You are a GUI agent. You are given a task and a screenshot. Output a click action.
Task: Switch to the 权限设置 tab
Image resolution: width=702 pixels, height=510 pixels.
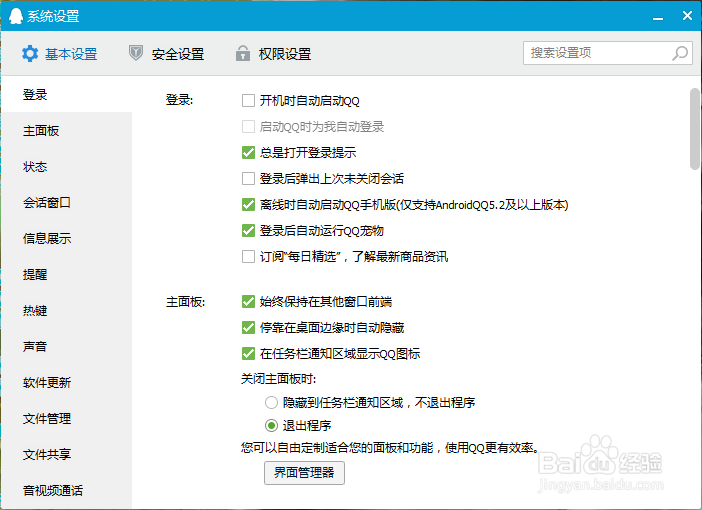click(x=274, y=54)
